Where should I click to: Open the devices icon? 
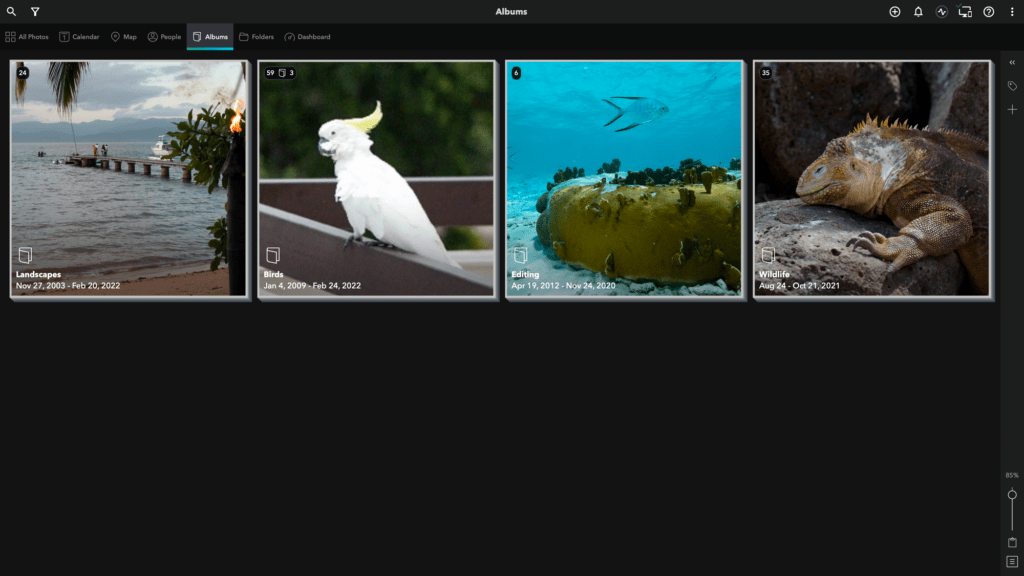[965, 12]
